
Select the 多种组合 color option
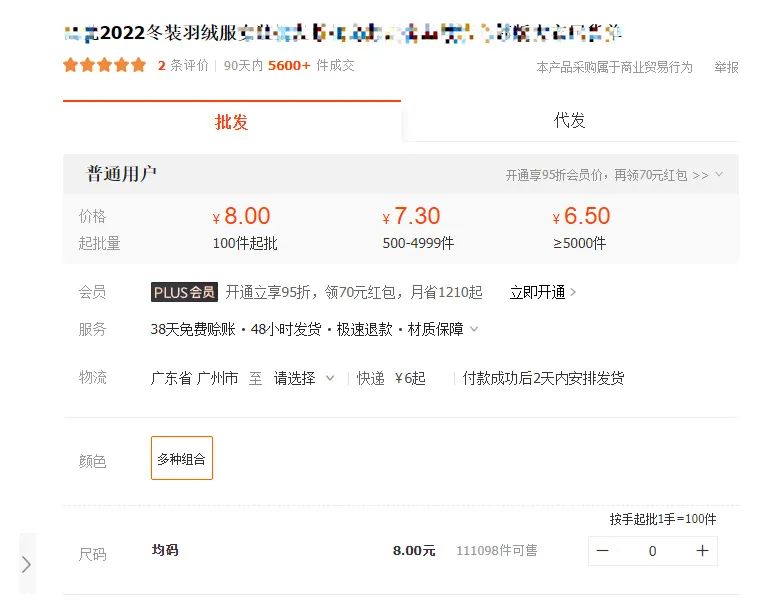(182, 458)
